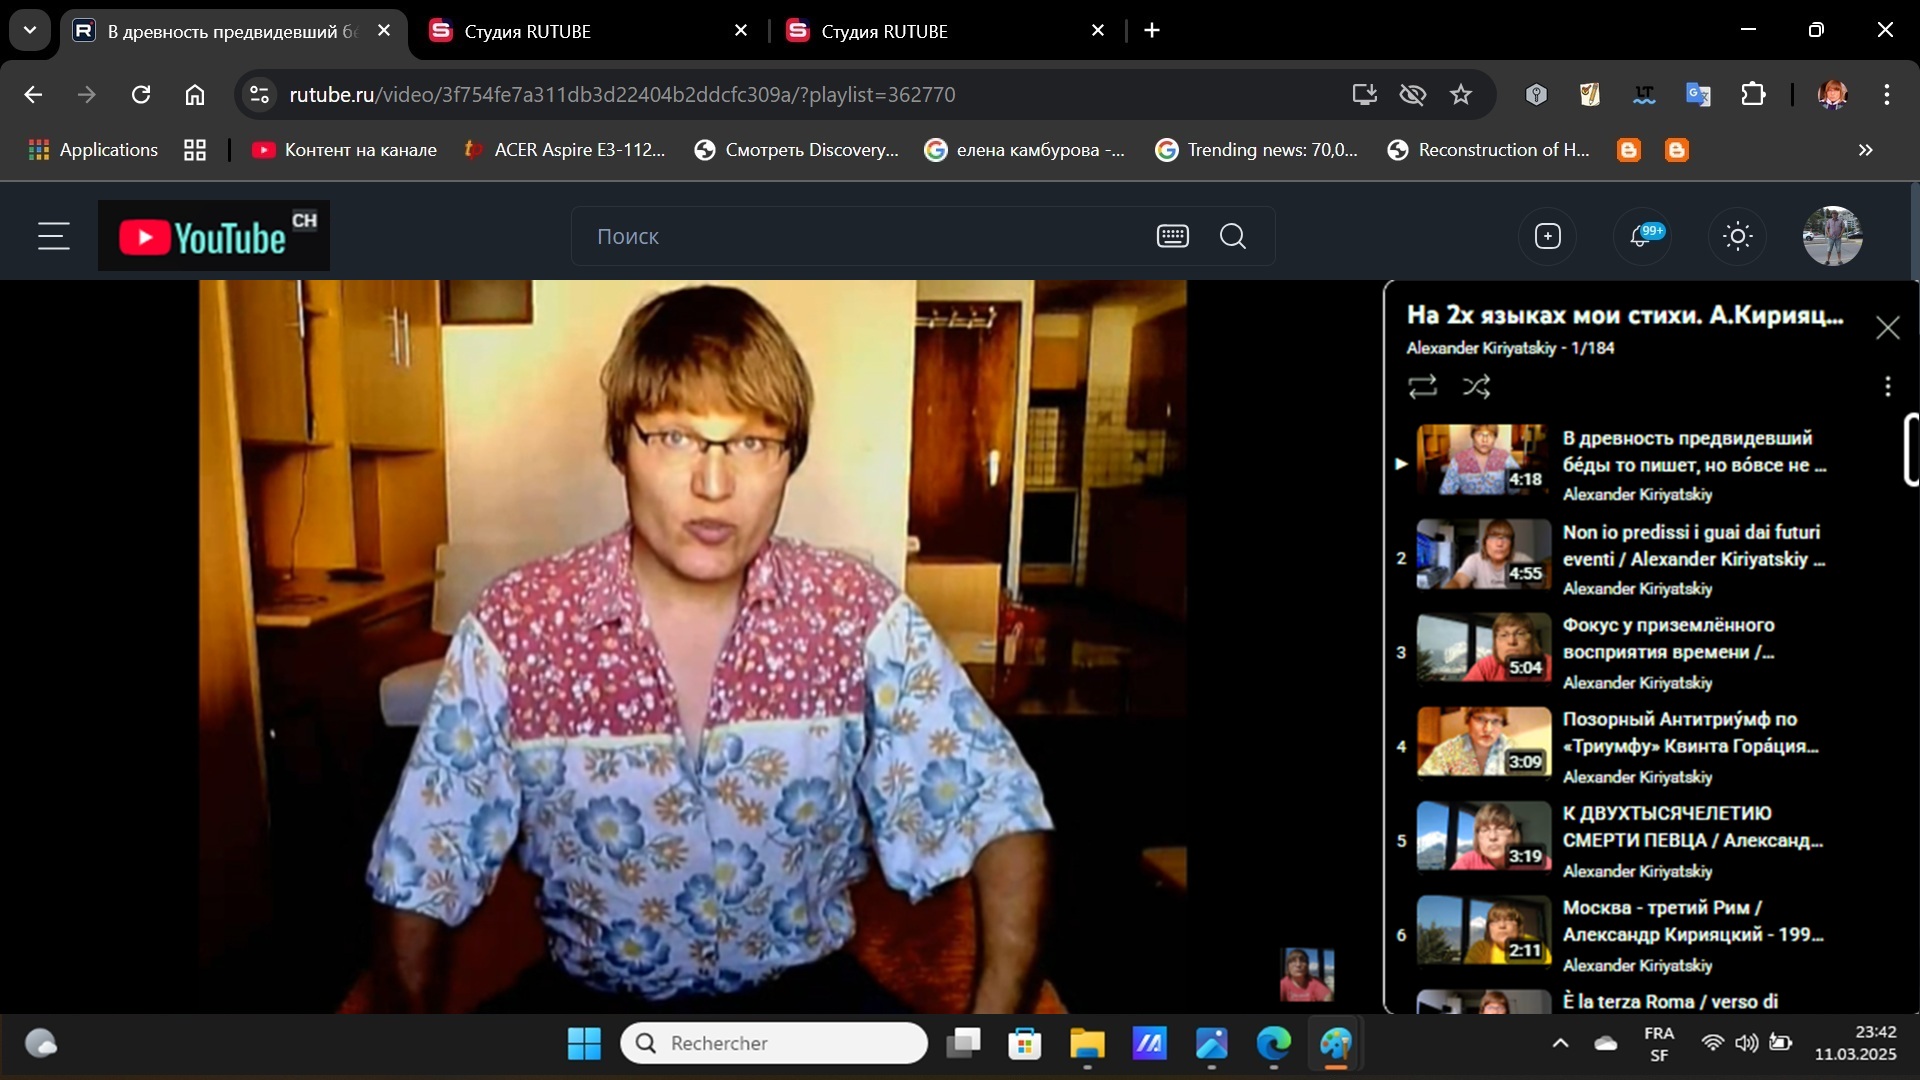This screenshot has height=1080, width=1920.
Task: Expand the hidden bookmarks chevron
Action: point(1865,150)
